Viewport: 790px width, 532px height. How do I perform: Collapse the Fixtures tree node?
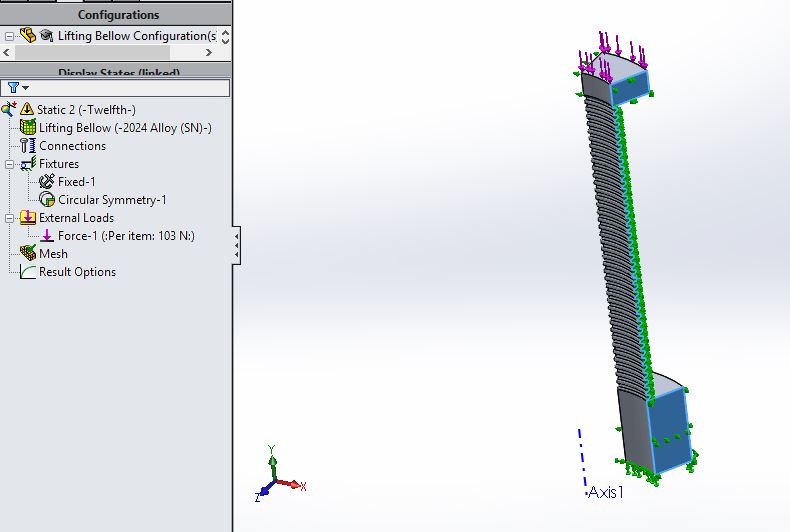pyautogui.click(x=9, y=164)
